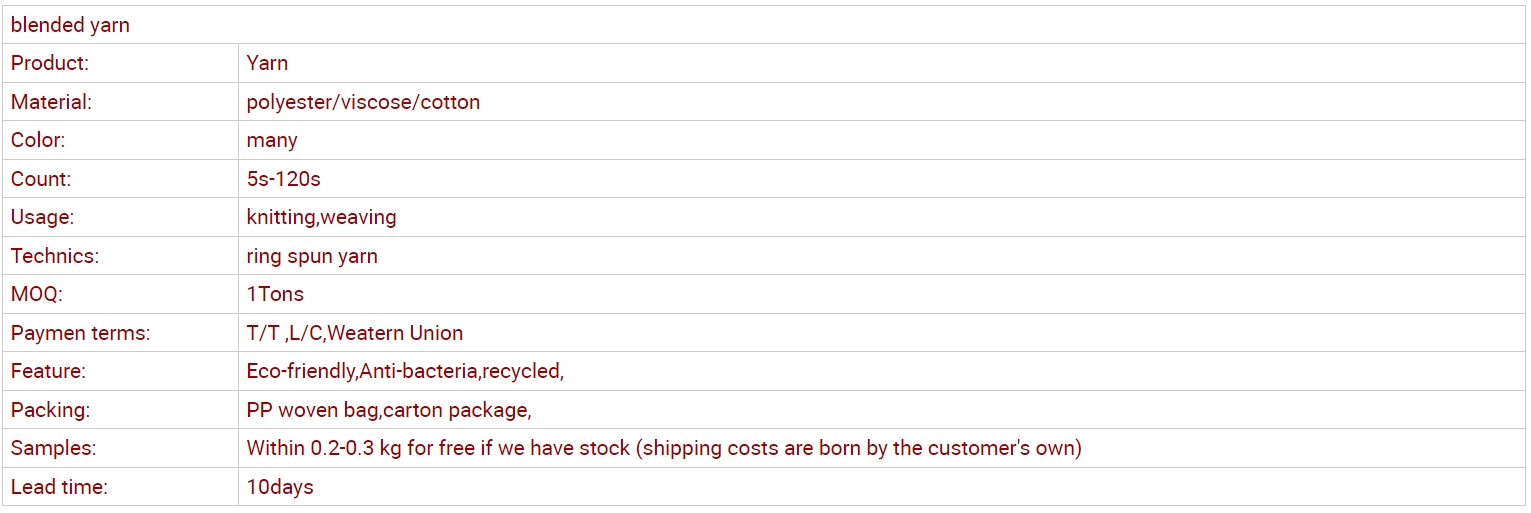Select the '5s-120s' count value

[x=283, y=179]
